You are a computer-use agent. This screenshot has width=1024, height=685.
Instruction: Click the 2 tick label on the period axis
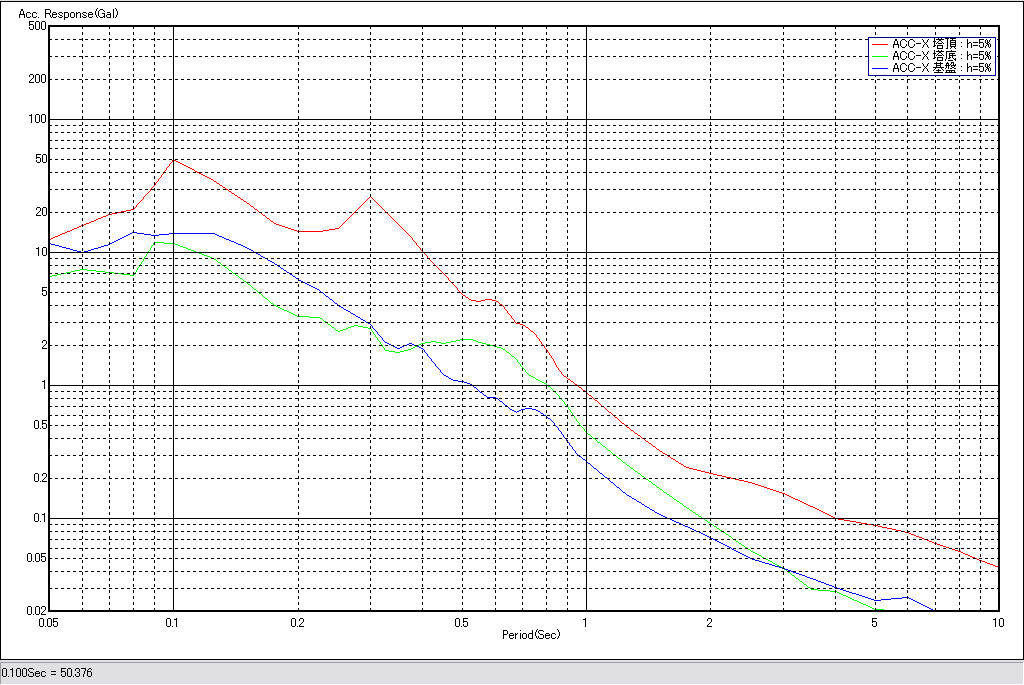click(709, 623)
